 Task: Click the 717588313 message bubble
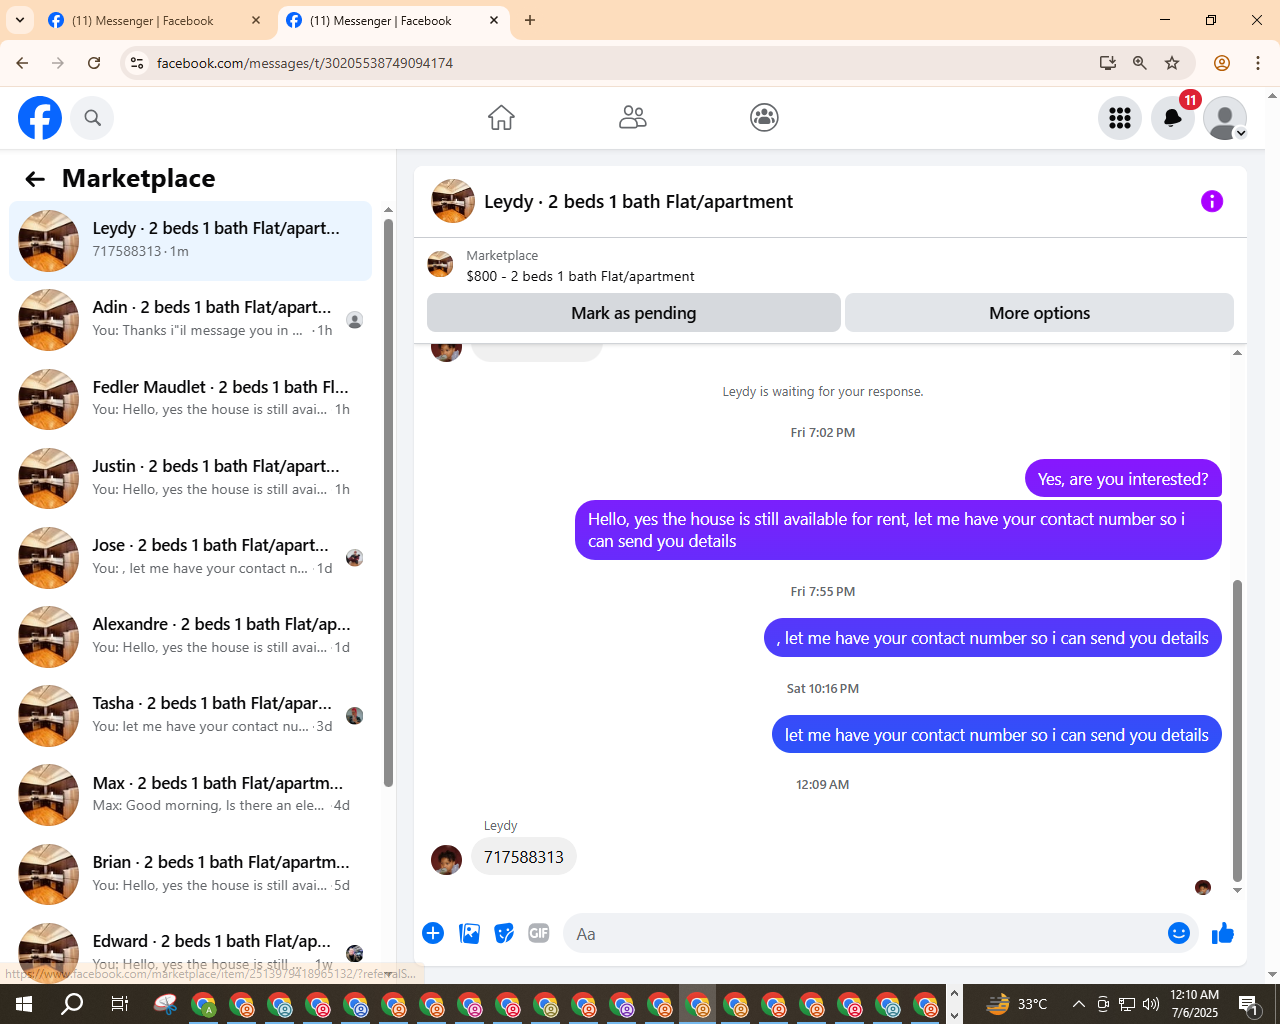click(524, 857)
